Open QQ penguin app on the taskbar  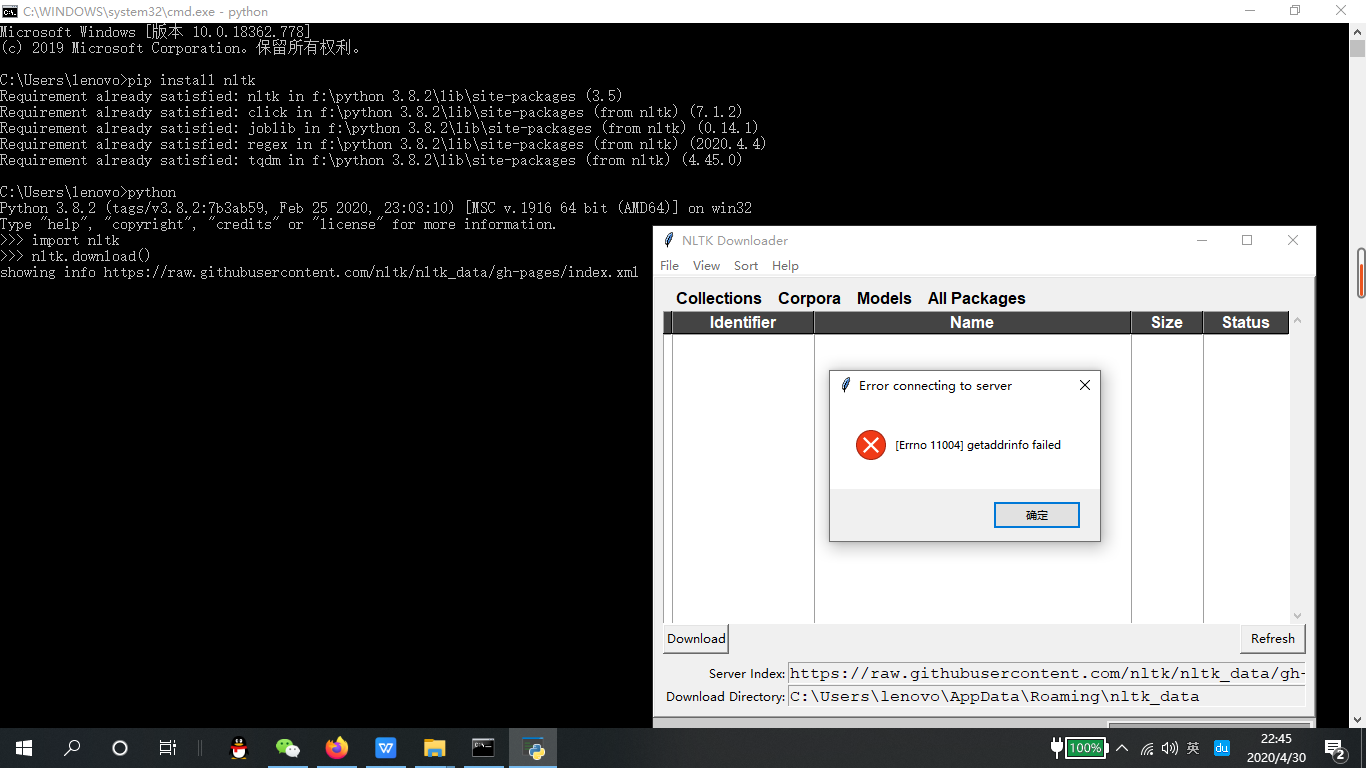[238, 748]
